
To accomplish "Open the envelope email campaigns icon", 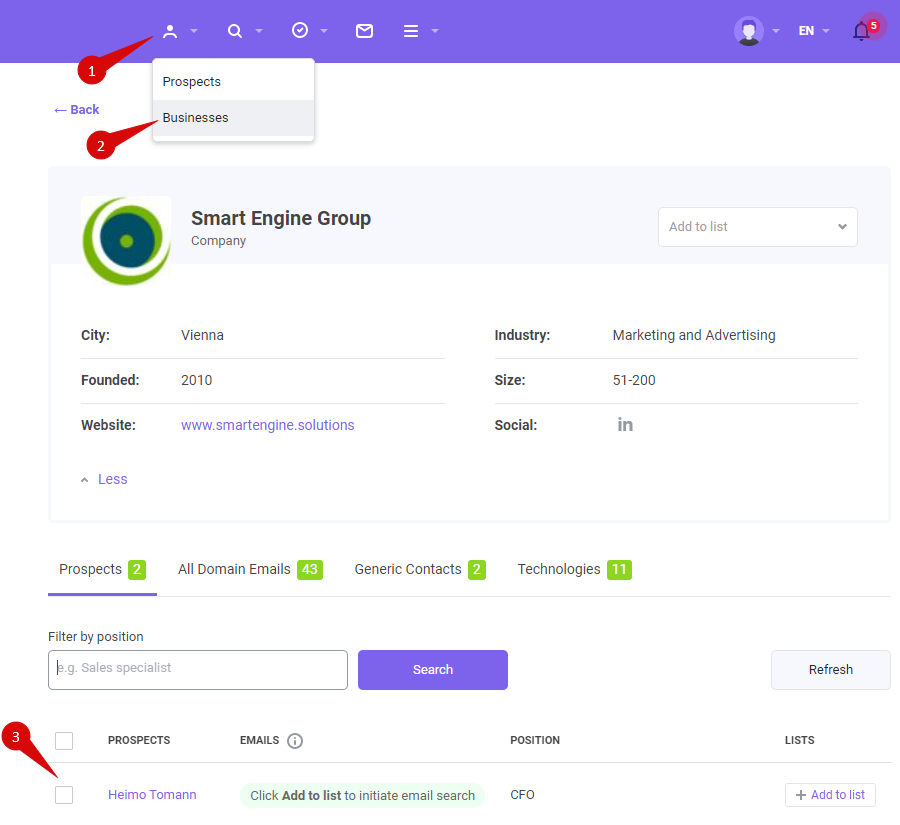I will tap(364, 31).
